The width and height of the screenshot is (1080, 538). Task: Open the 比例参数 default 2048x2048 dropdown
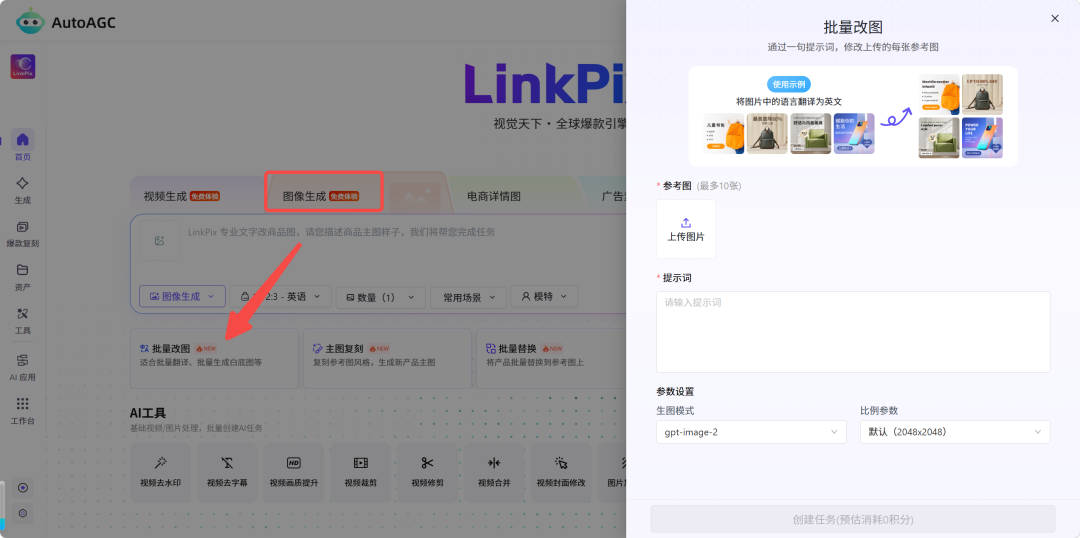[955, 432]
